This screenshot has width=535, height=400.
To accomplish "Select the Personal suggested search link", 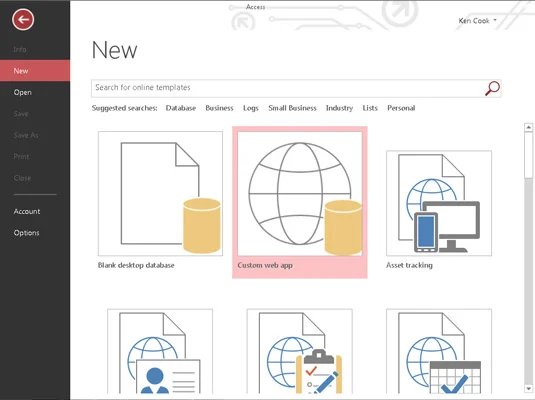I will pyautogui.click(x=401, y=108).
